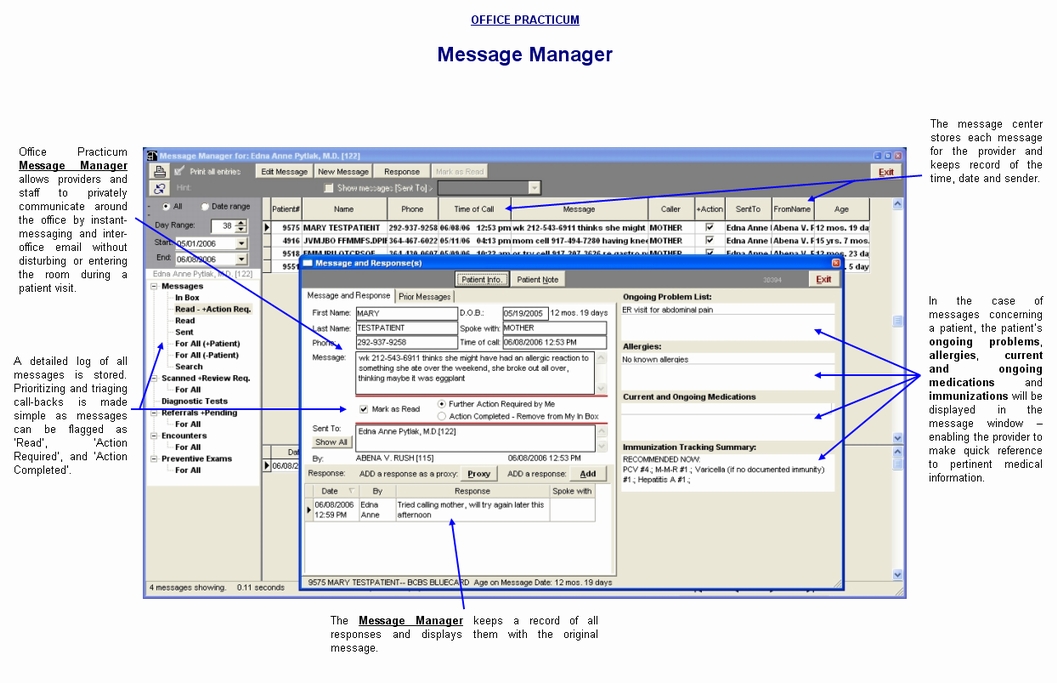The width and height of the screenshot is (1057, 683).
Task: Select the Search tree item
Action: point(189,366)
